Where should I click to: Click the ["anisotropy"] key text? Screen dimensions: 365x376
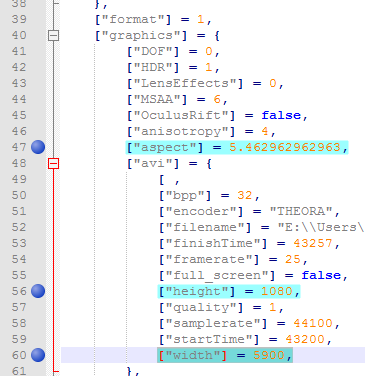point(181,131)
